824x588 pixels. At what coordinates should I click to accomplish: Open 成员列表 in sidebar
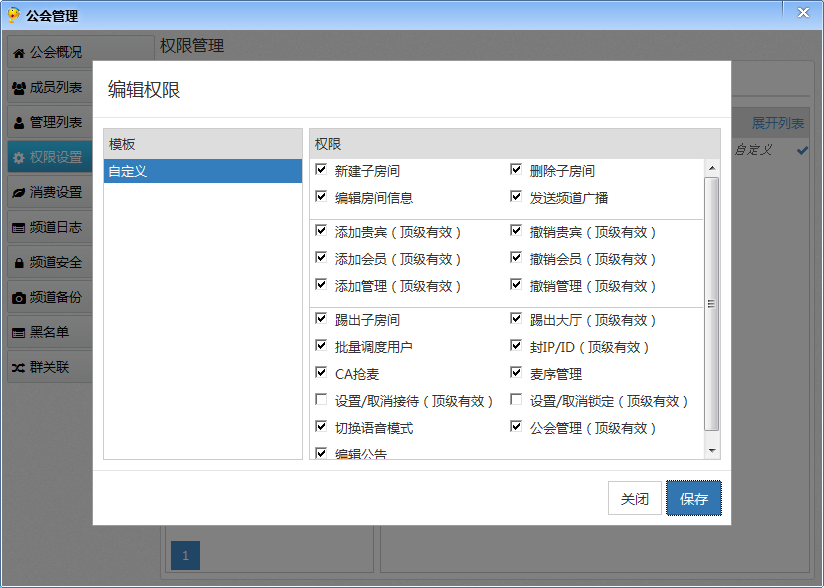(50, 87)
